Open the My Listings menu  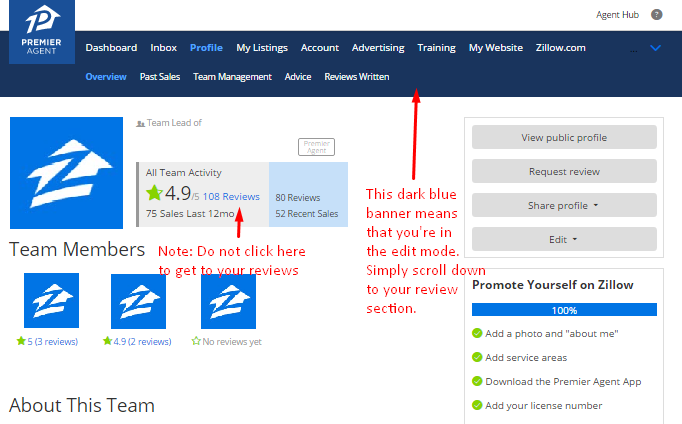coord(261,47)
